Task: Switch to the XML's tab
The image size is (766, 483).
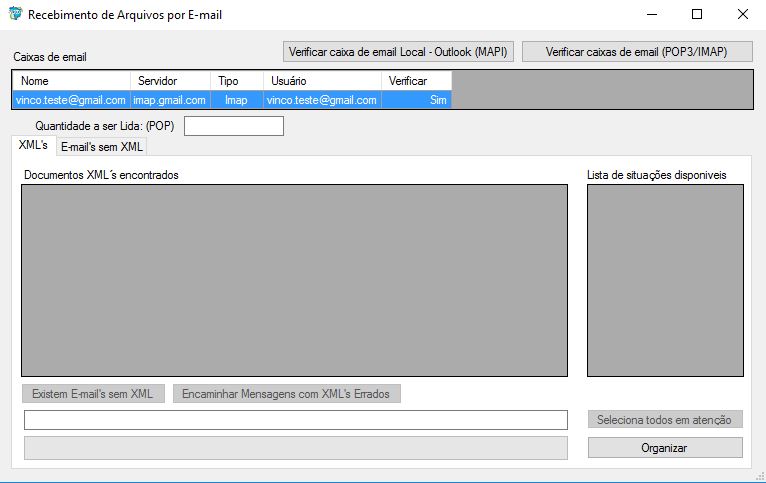Action: (33, 145)
